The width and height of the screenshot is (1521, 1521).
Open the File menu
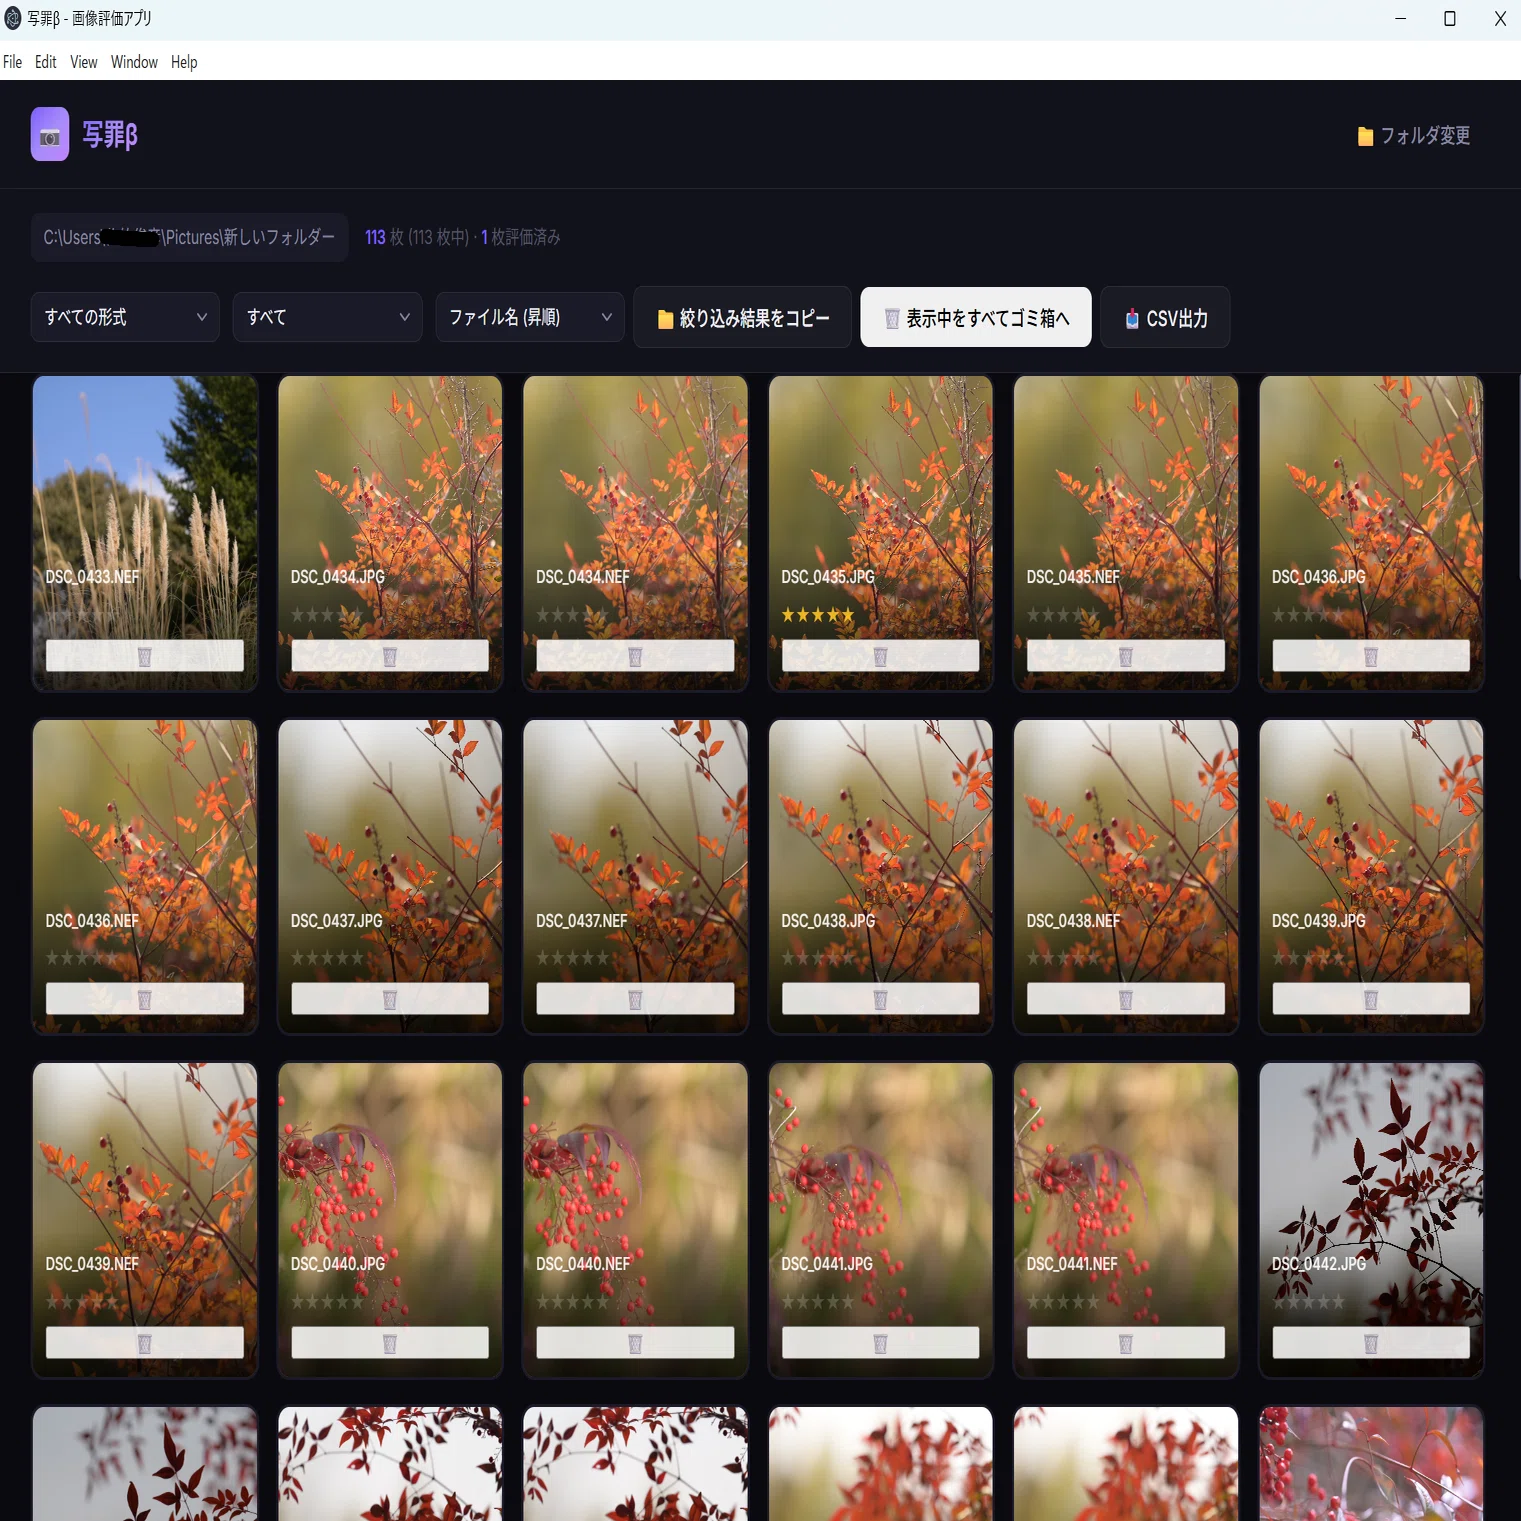click(x=12, y=62)
